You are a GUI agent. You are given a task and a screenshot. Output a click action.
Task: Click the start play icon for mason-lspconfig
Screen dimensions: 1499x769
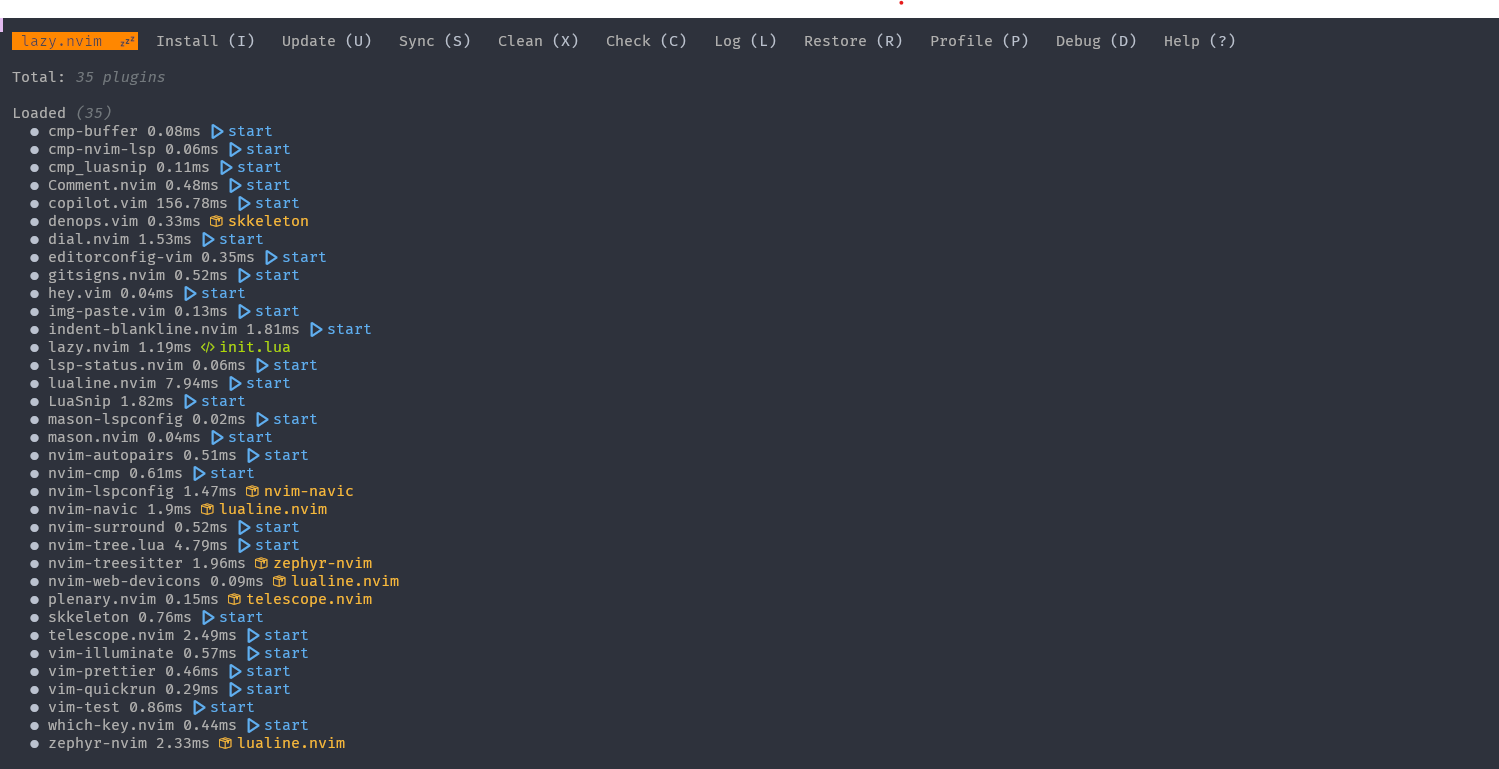tap(262, 419)
